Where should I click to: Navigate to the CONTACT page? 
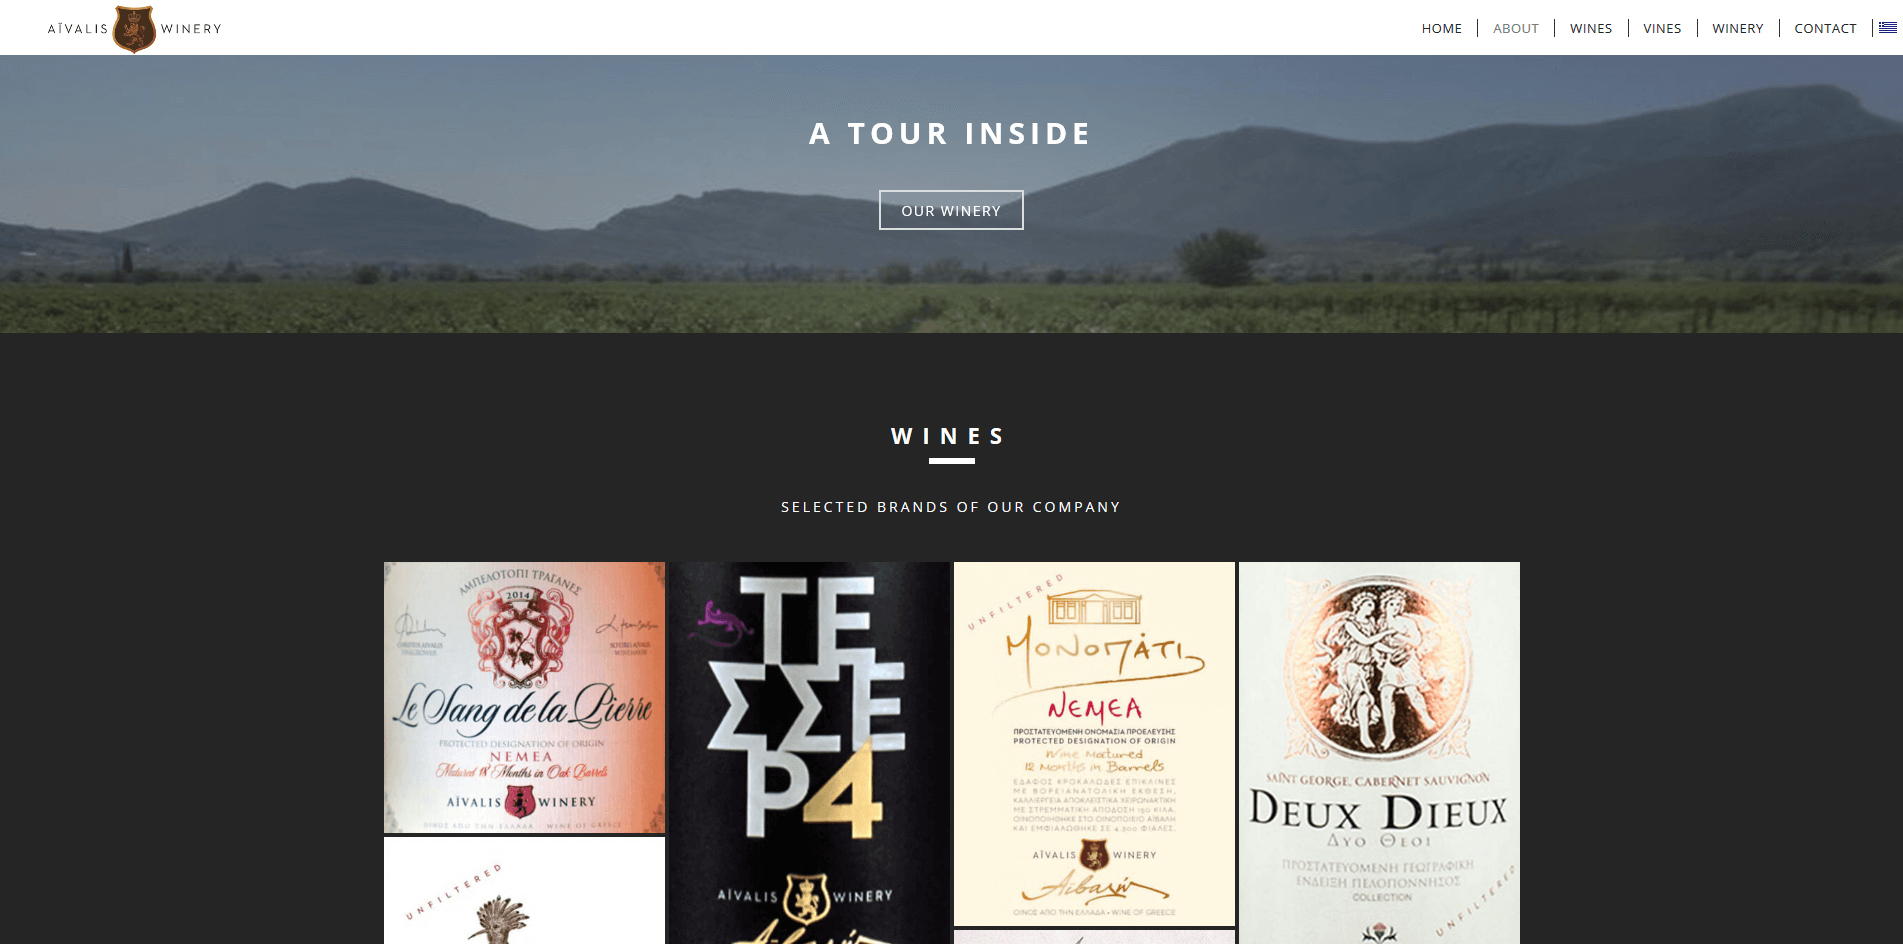pos(1825,28)
